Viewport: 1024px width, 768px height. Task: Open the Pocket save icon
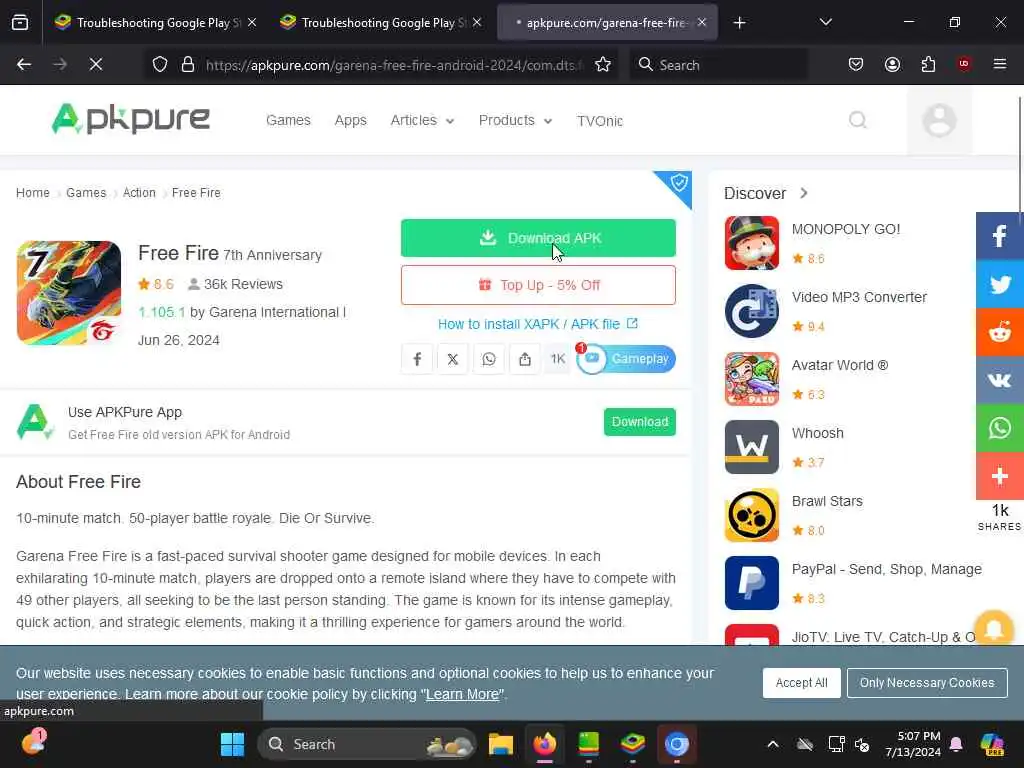tap(856, 65)
